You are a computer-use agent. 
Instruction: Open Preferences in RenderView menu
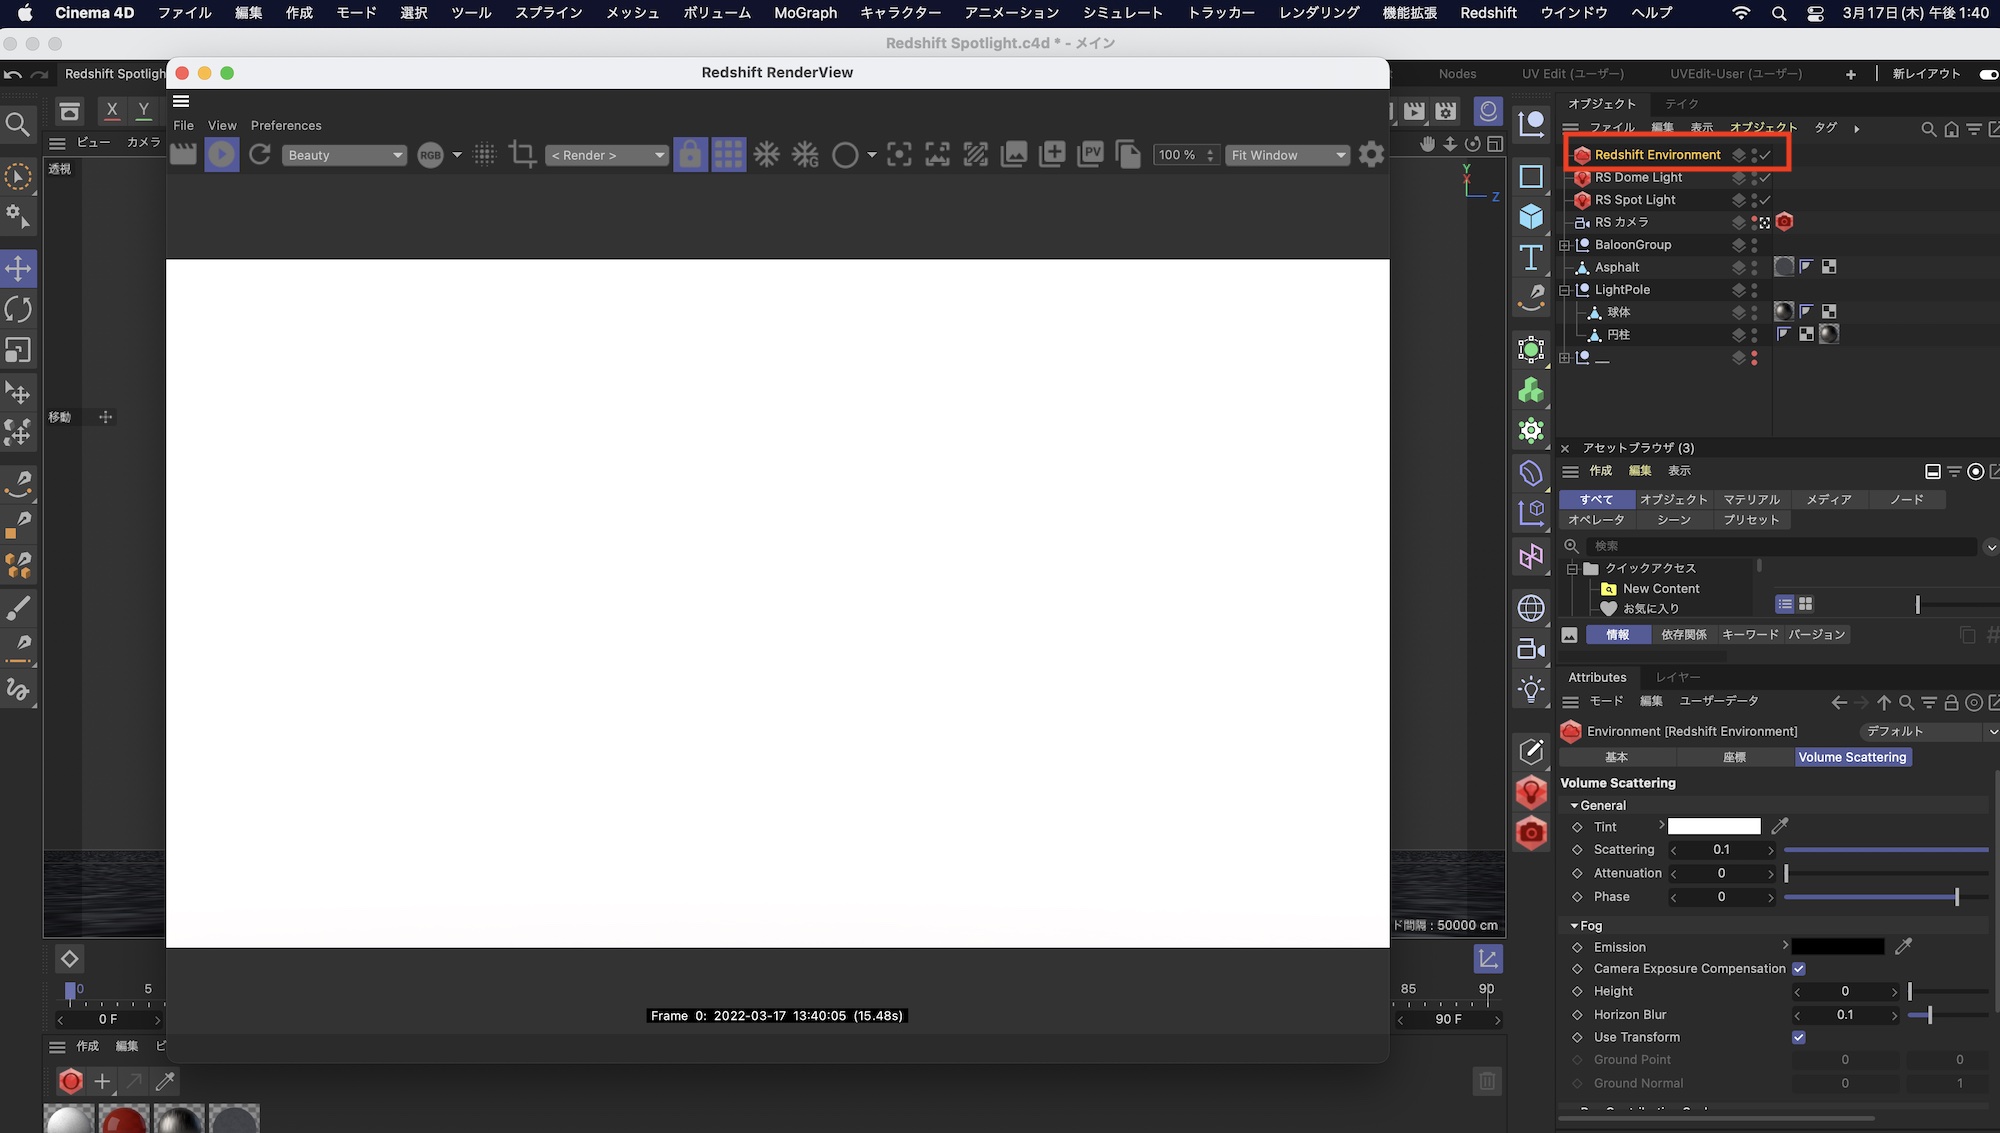coord(286,125)
